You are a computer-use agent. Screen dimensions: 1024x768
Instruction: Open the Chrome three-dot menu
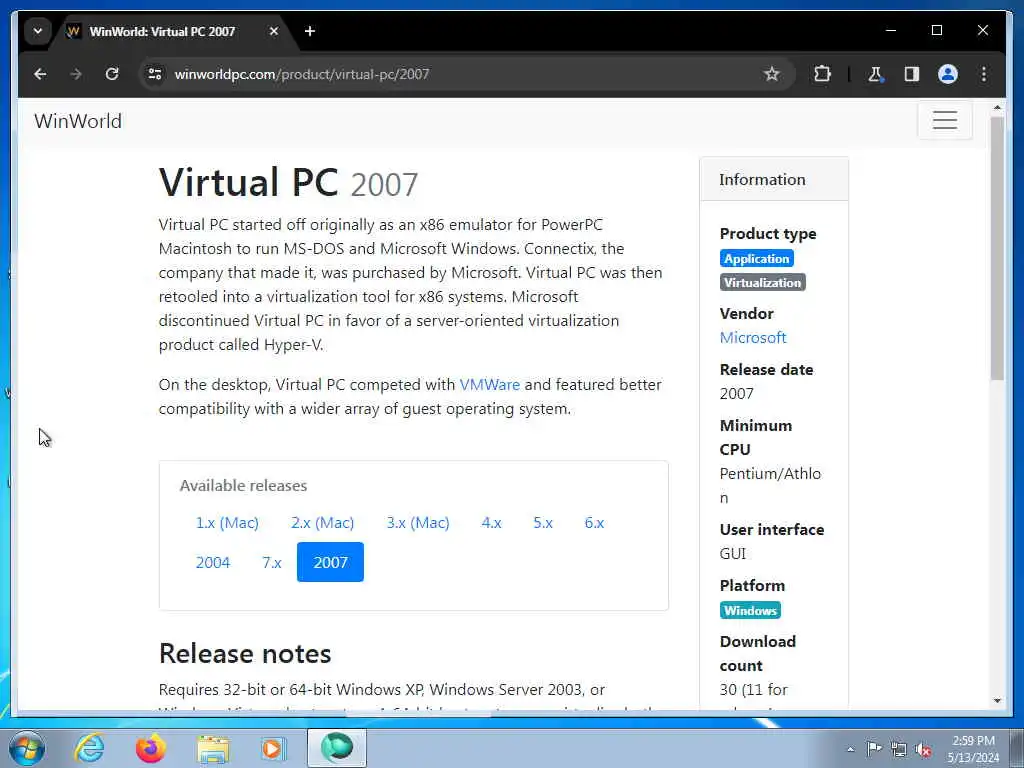[x=984, y=74]
